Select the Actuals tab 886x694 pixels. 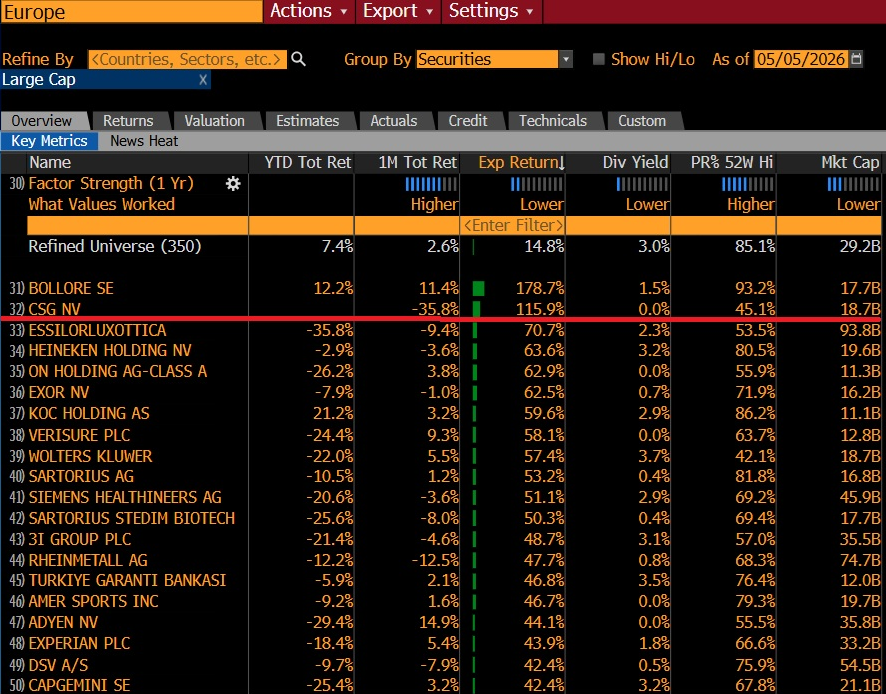click(x=394, y=121)
